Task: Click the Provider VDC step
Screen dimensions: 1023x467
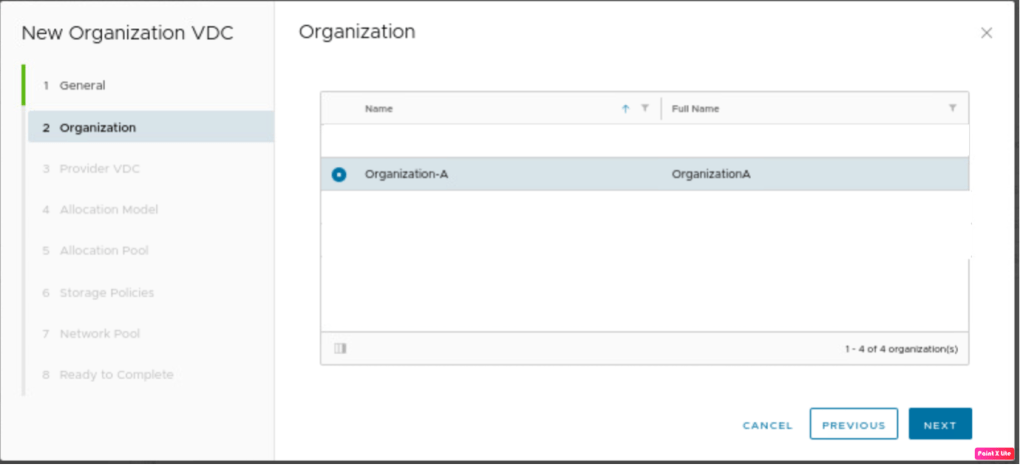Action: click(99, 169)
